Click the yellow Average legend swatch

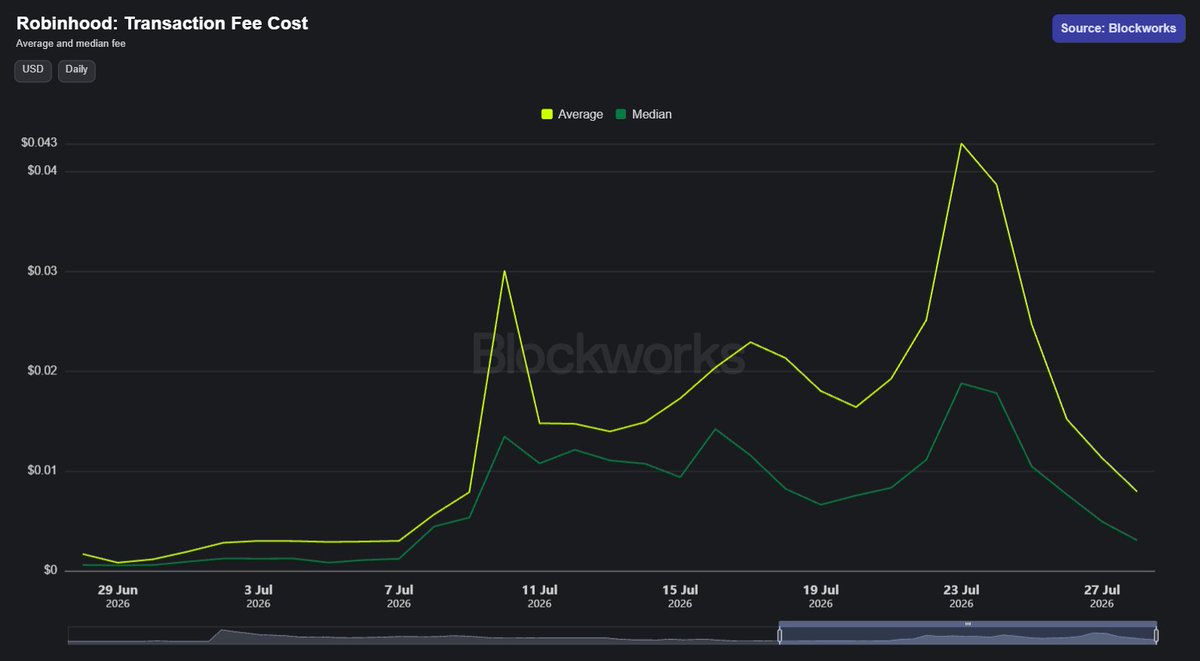(x=547, y=114)
